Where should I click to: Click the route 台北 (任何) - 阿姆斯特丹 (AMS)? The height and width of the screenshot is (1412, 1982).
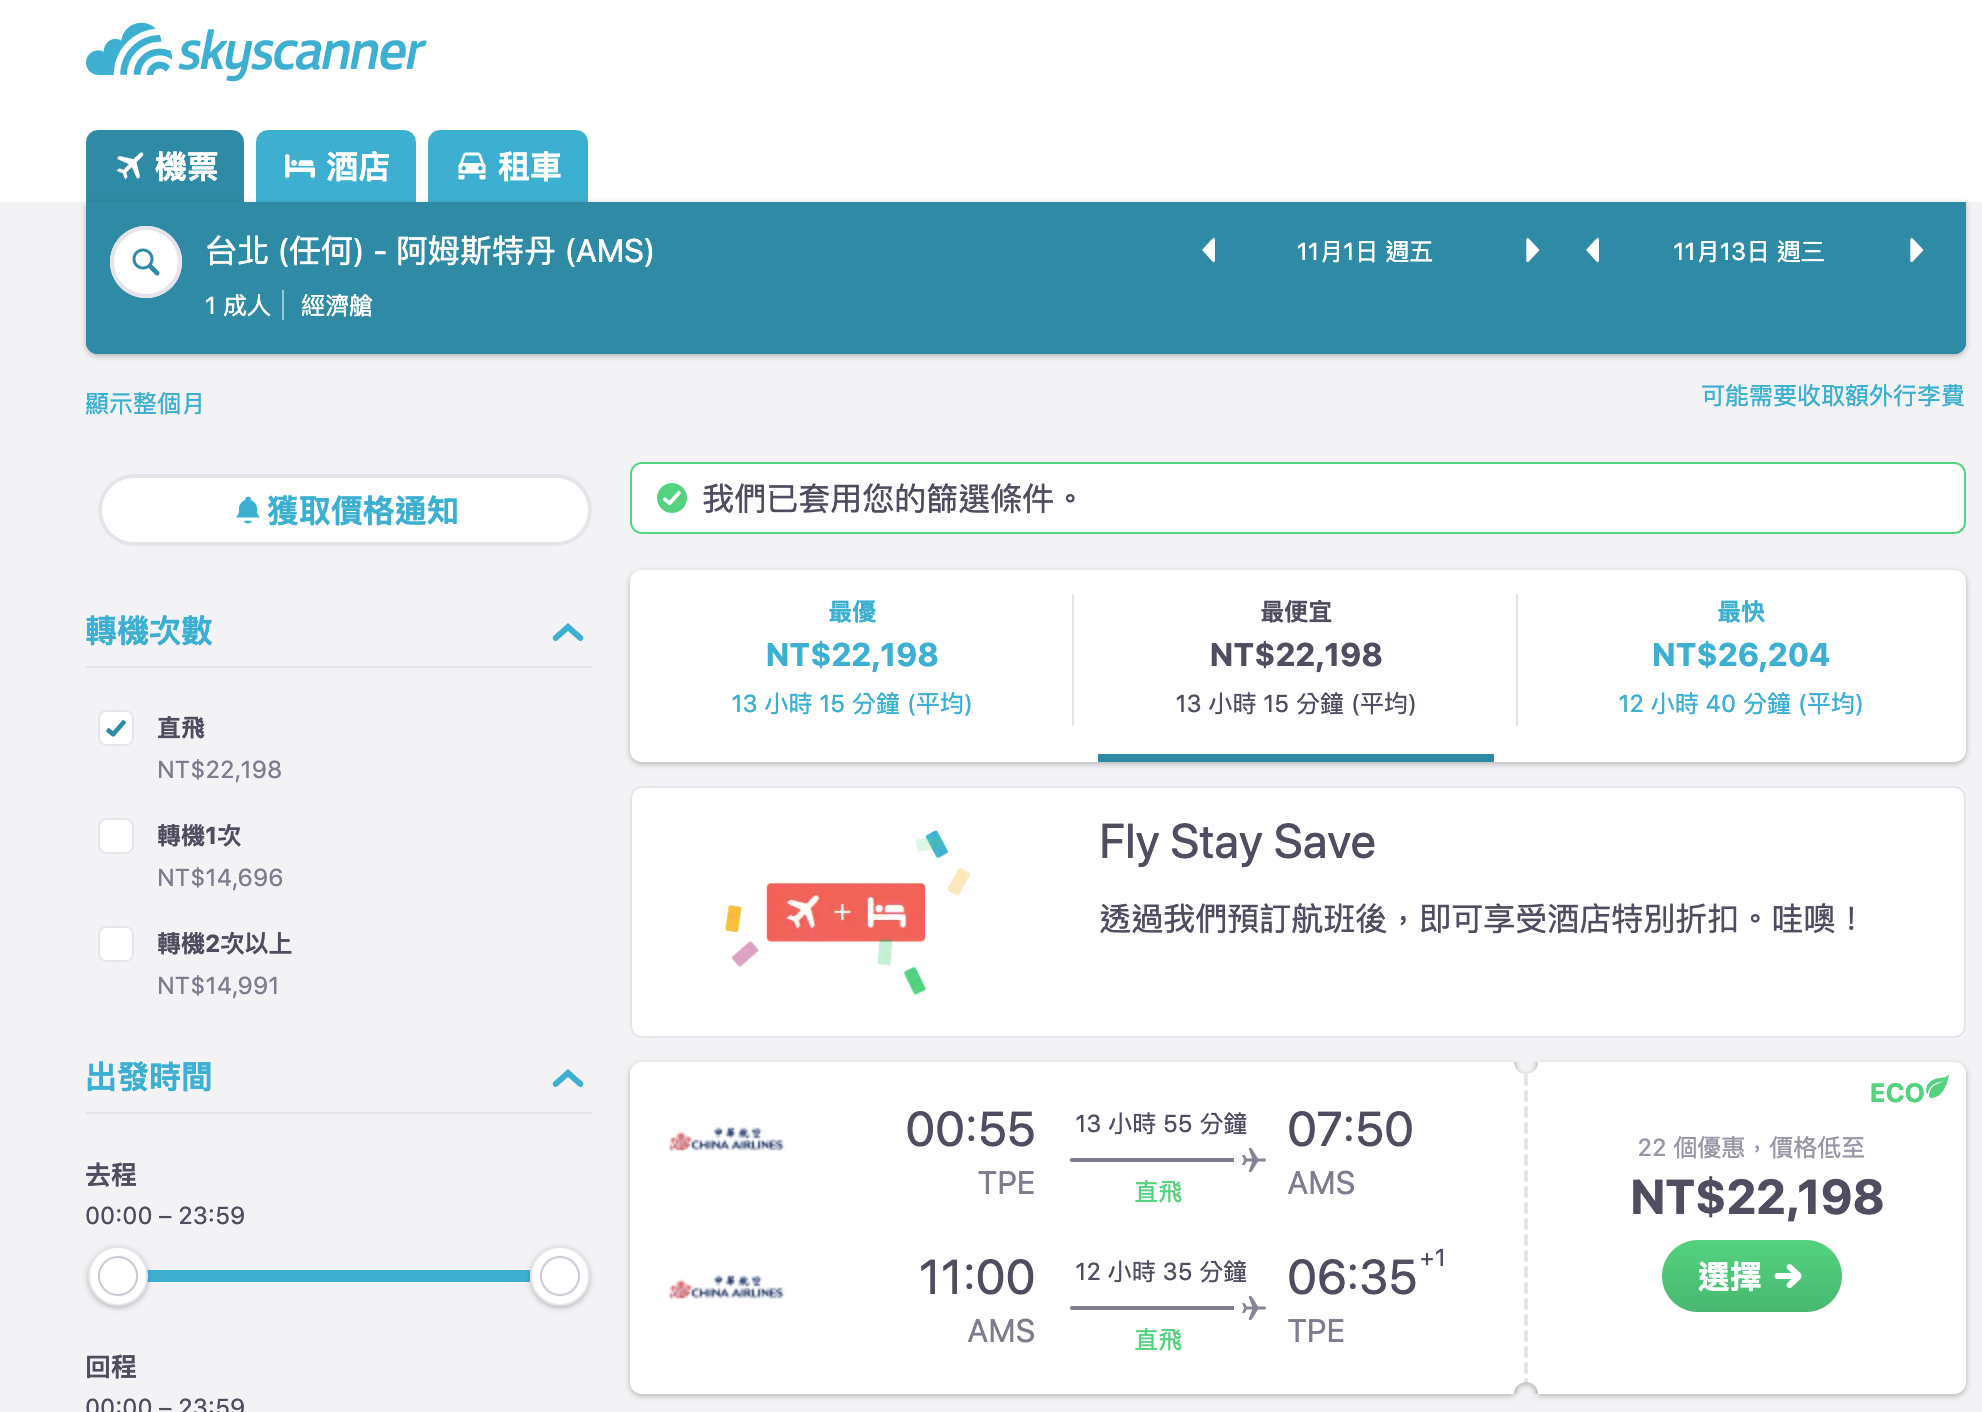(x=430, y=250)
